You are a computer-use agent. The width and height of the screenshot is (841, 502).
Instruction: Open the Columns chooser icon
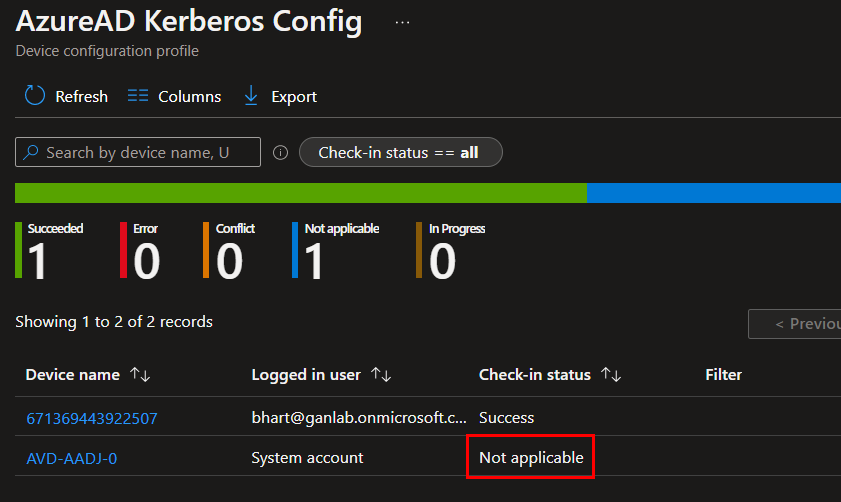click(138, 96)
